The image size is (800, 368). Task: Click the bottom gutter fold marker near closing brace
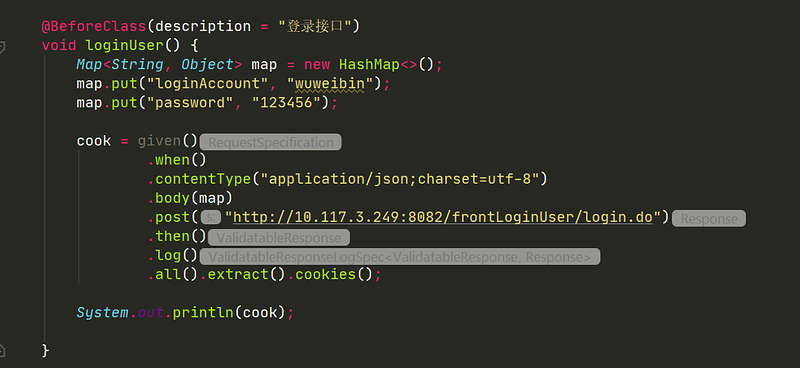(2, 350)
